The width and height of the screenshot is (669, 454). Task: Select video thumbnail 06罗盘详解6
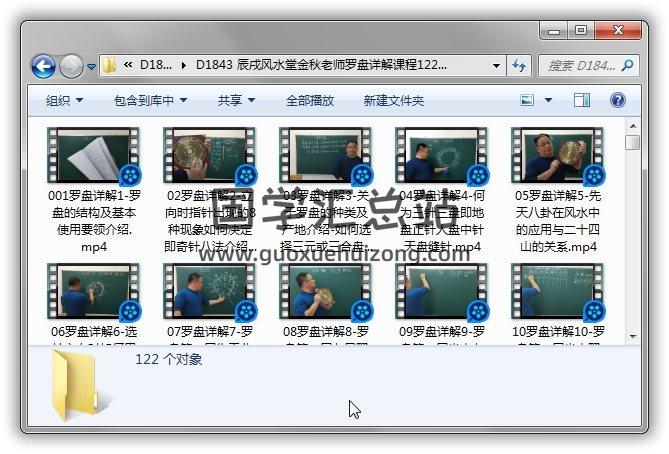point(94,292)
